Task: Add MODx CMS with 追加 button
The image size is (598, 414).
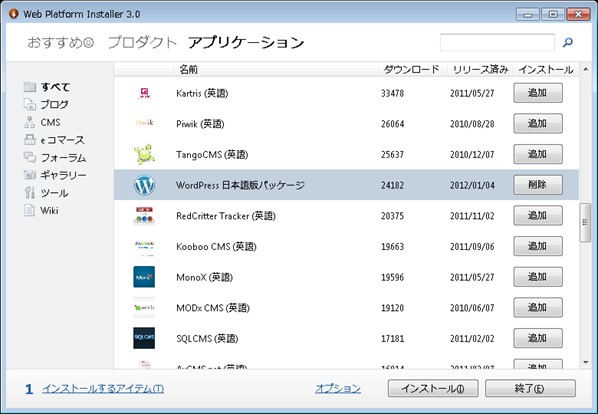Action: 538,307
